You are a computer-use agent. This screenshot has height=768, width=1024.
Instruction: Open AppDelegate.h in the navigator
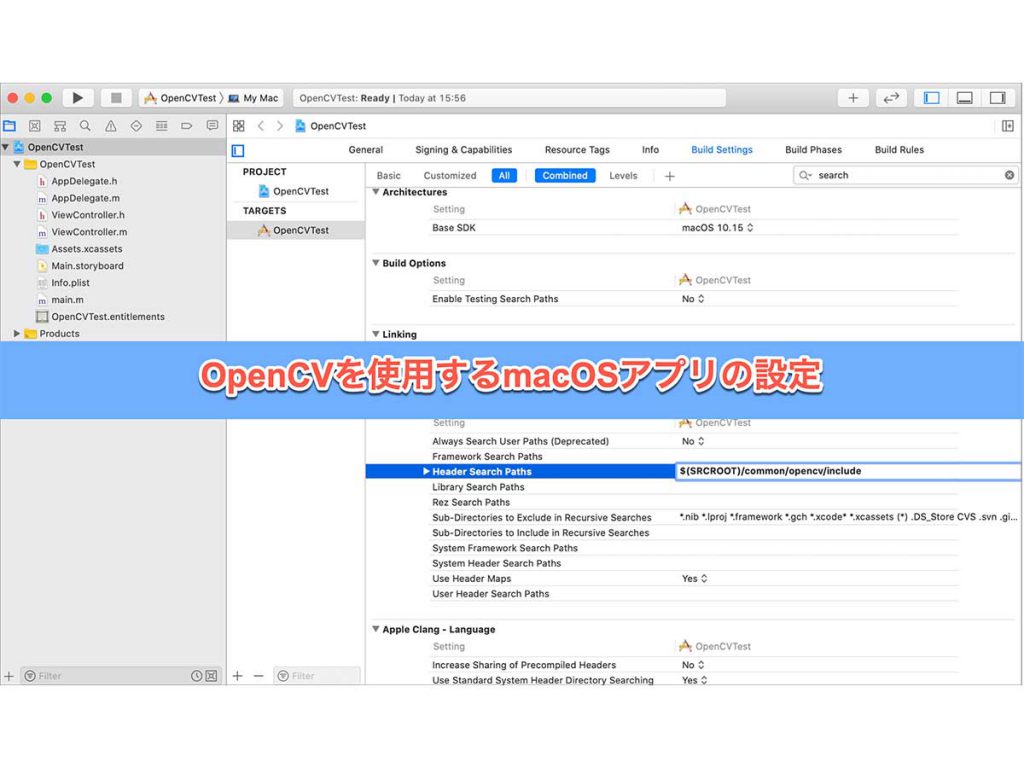tap(78, 181)
